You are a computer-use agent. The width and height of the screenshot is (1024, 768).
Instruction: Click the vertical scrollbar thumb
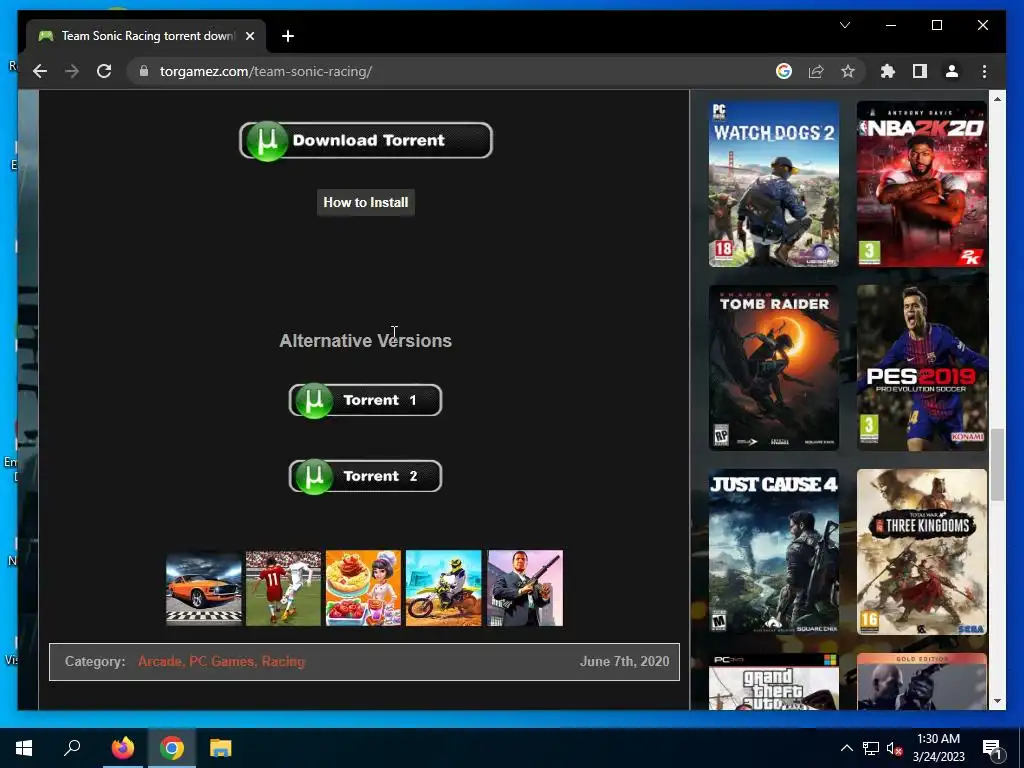[x=997, y=465]
